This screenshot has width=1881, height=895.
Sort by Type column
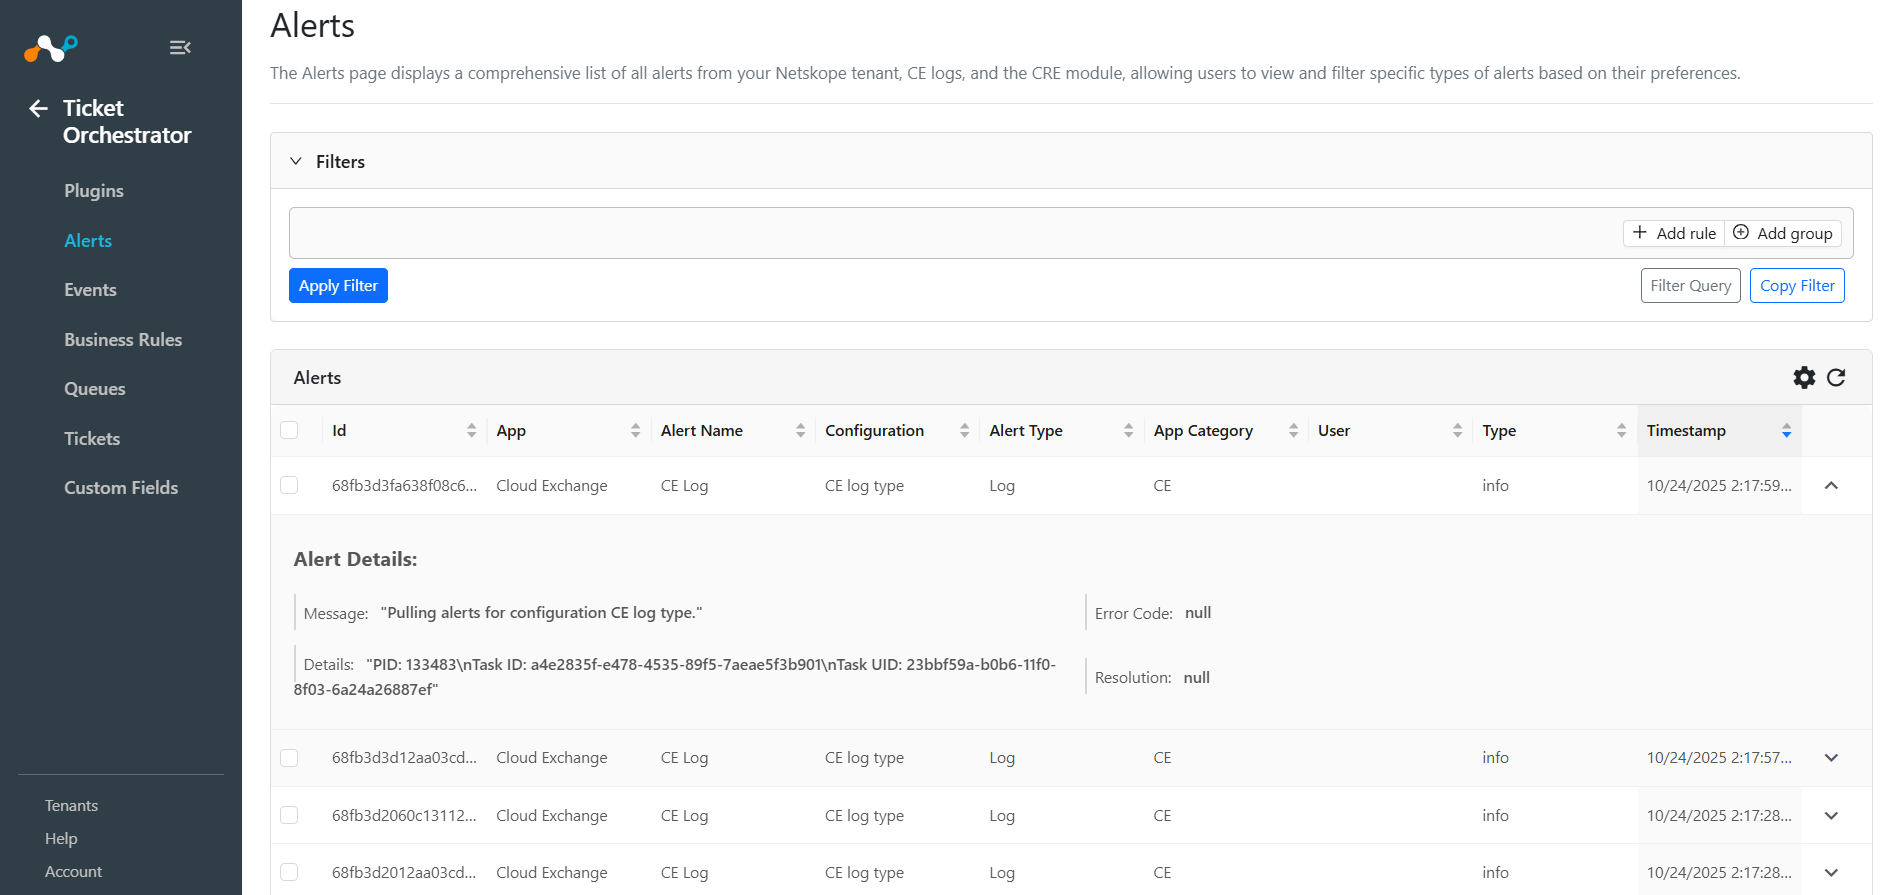(1621, 430)
